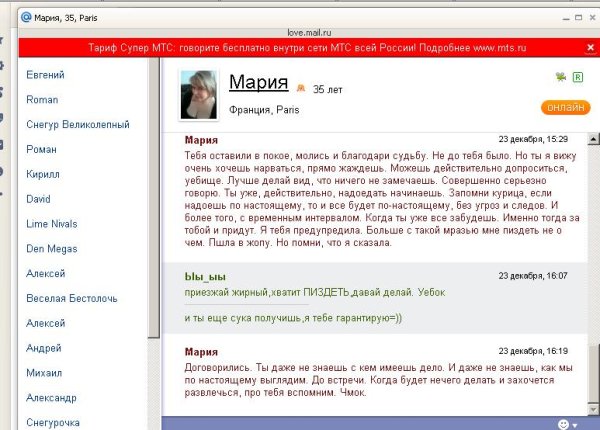The image size is (600, 430).
Task: Open chat with Снегур Великолепный
Action: [x=76, y=124]
